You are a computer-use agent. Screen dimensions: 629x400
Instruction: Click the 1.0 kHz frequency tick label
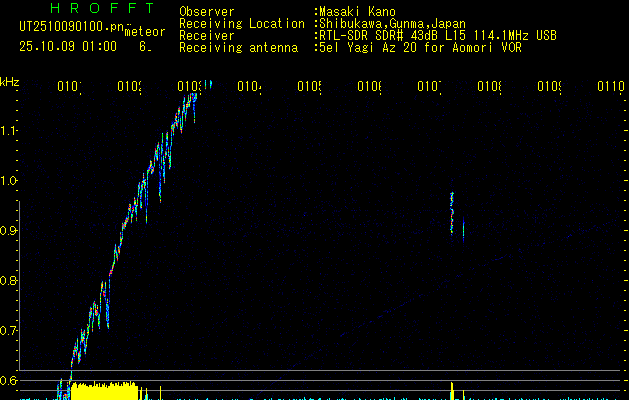click(9, 181)
